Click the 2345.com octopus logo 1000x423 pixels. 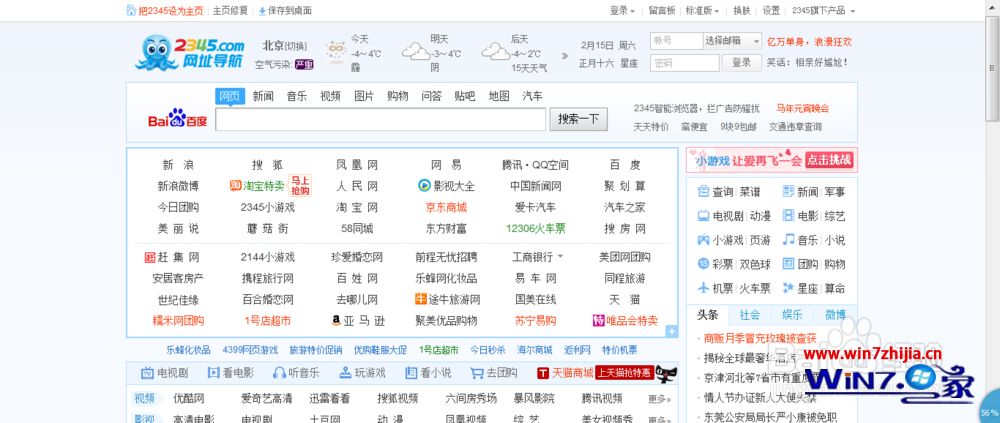point(191,52)
